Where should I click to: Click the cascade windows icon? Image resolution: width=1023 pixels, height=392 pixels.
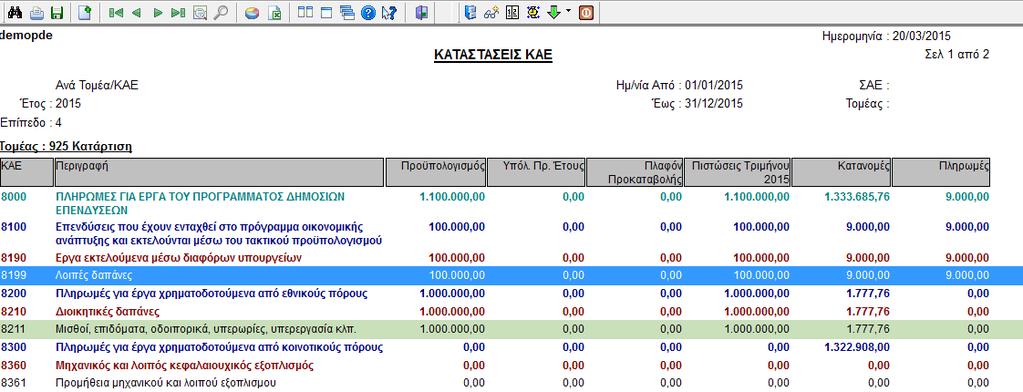tap(347, 12)
